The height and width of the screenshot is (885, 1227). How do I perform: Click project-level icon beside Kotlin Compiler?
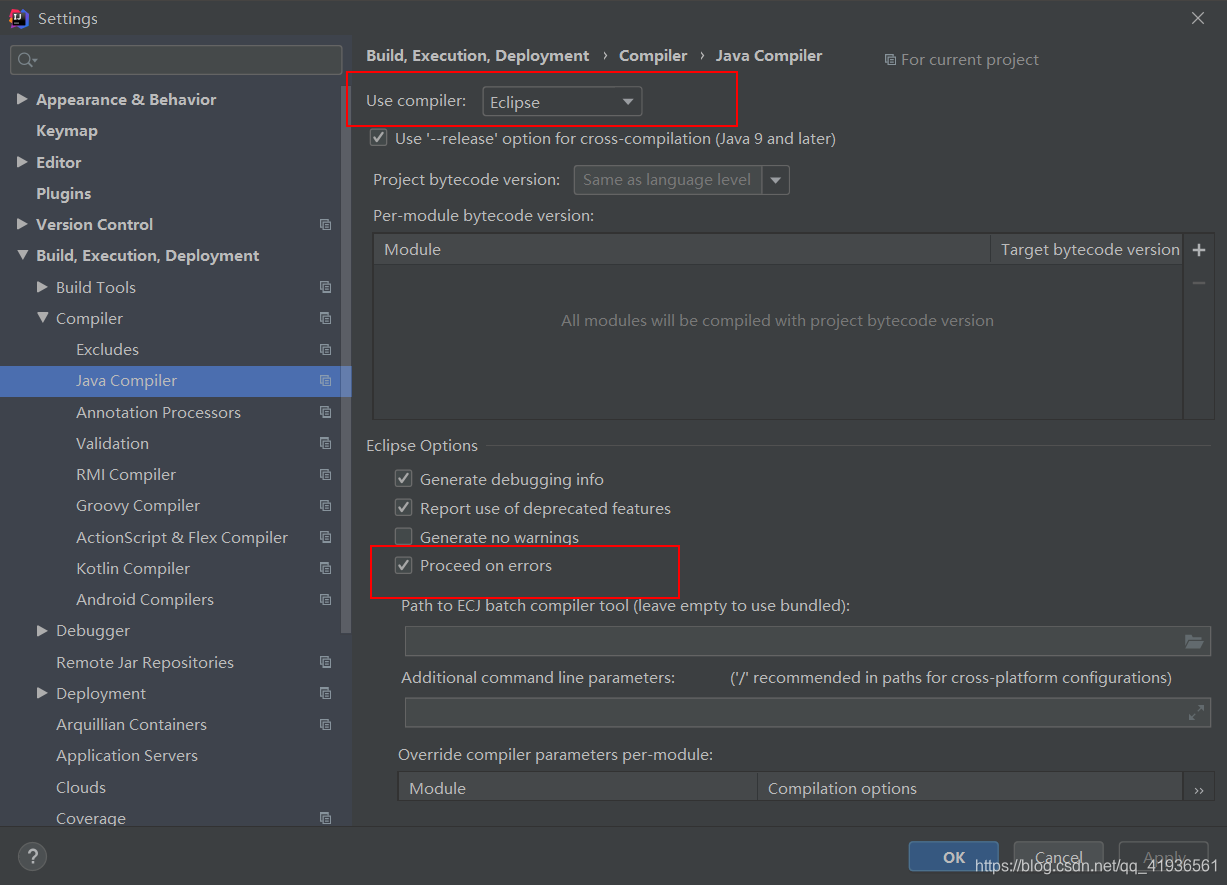tap(325, 568)
